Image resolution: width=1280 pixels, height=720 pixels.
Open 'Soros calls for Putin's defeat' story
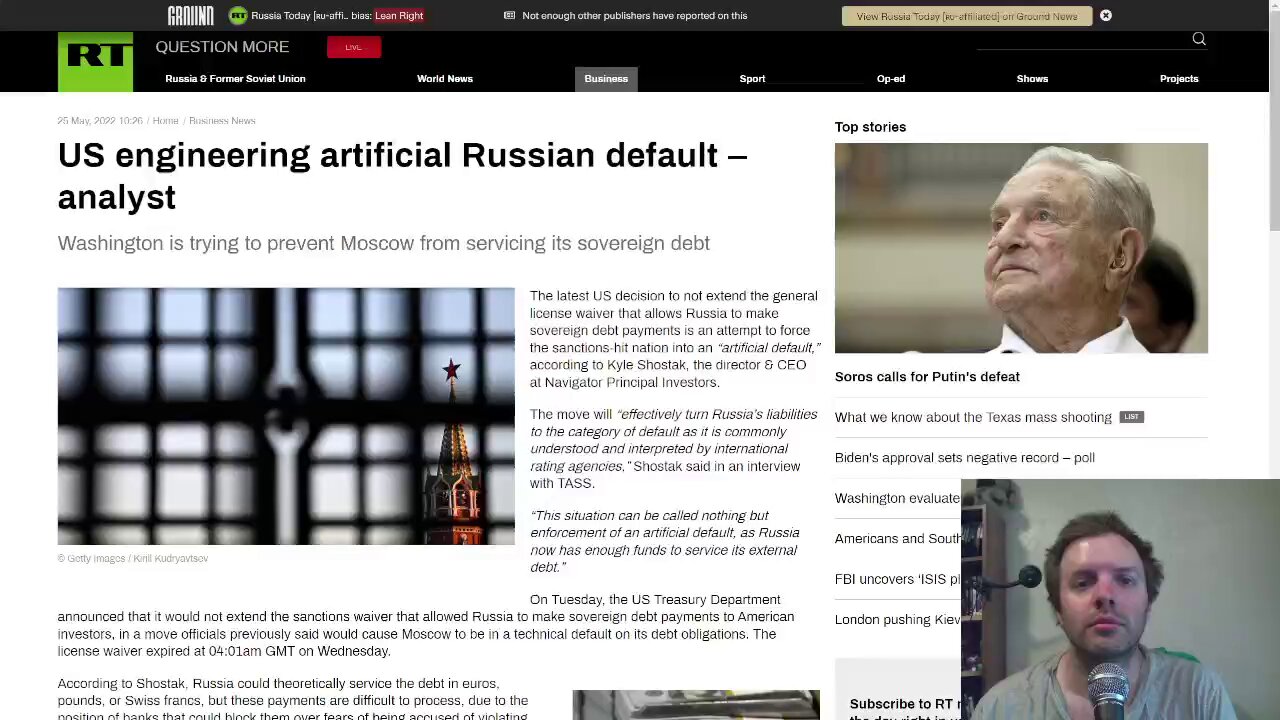(x=927, y=377)
